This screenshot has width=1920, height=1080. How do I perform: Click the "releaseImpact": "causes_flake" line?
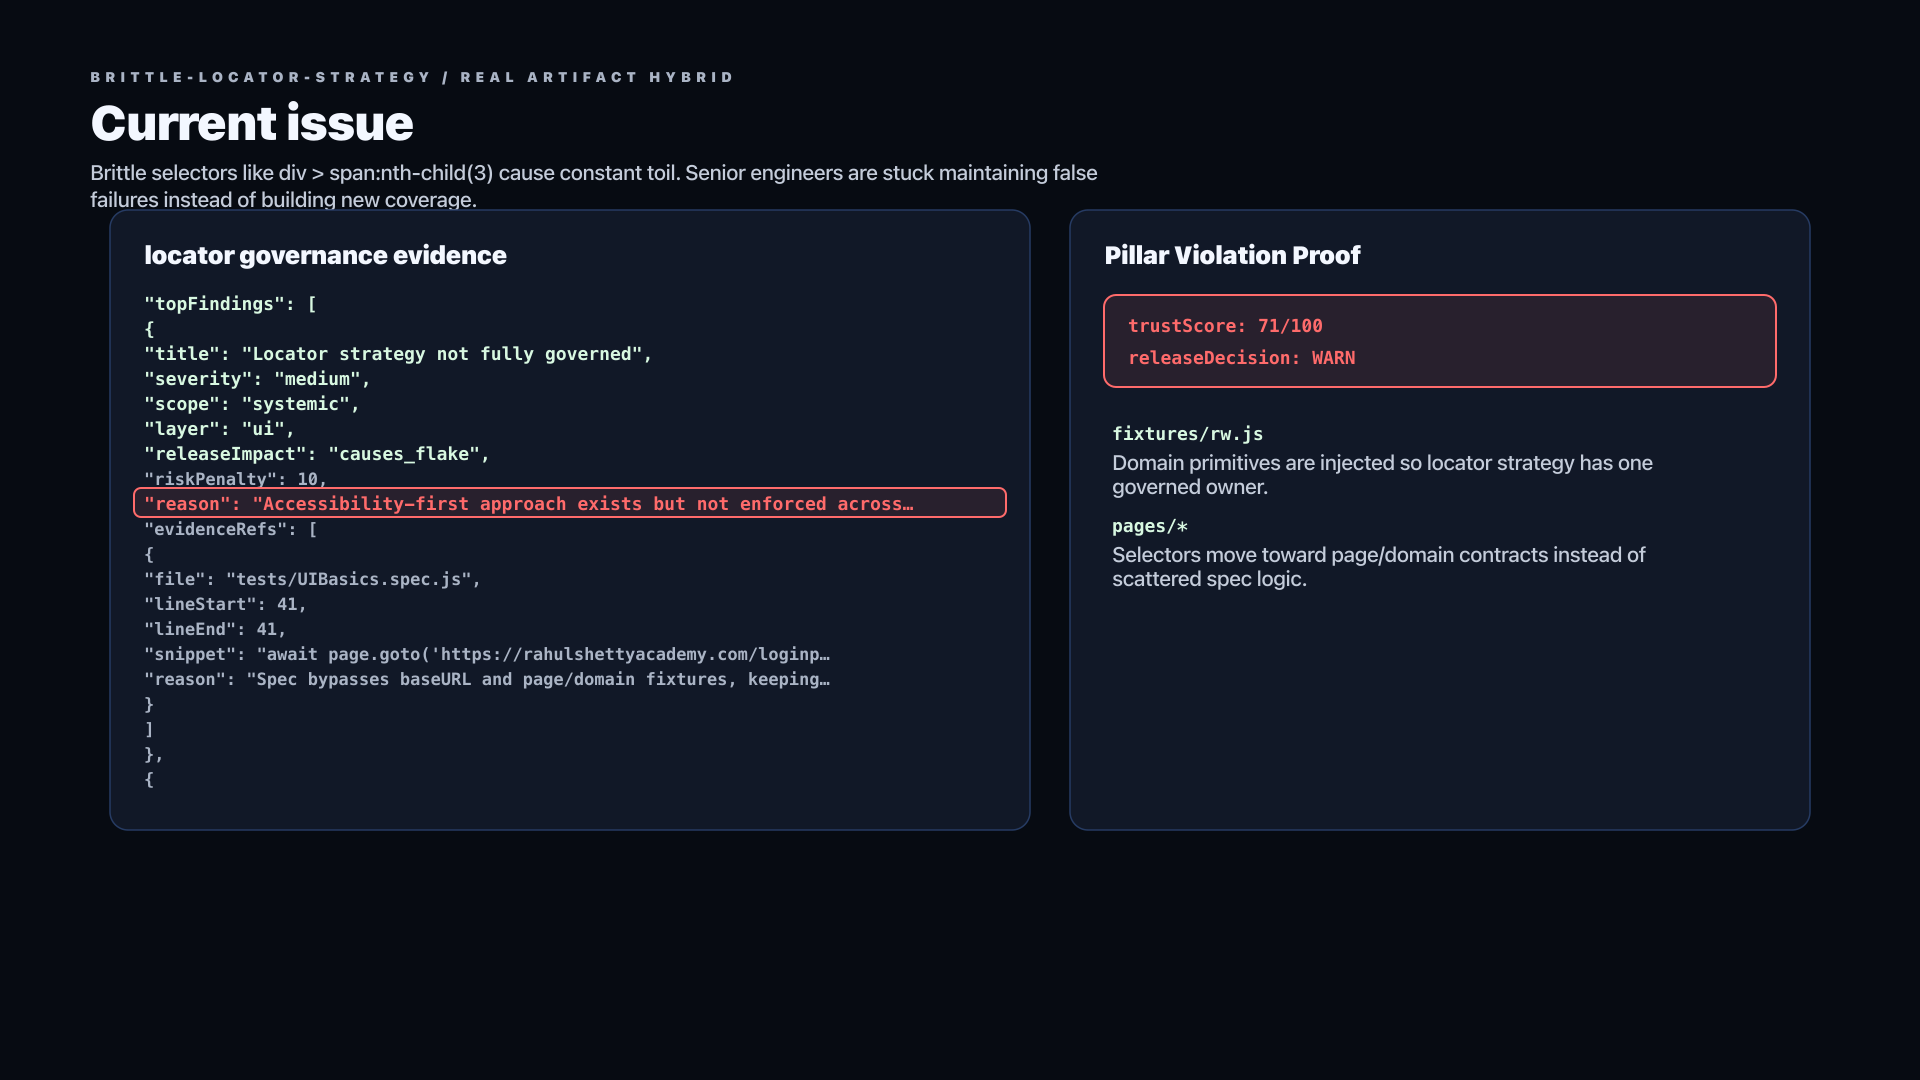(x=317, y=454)
